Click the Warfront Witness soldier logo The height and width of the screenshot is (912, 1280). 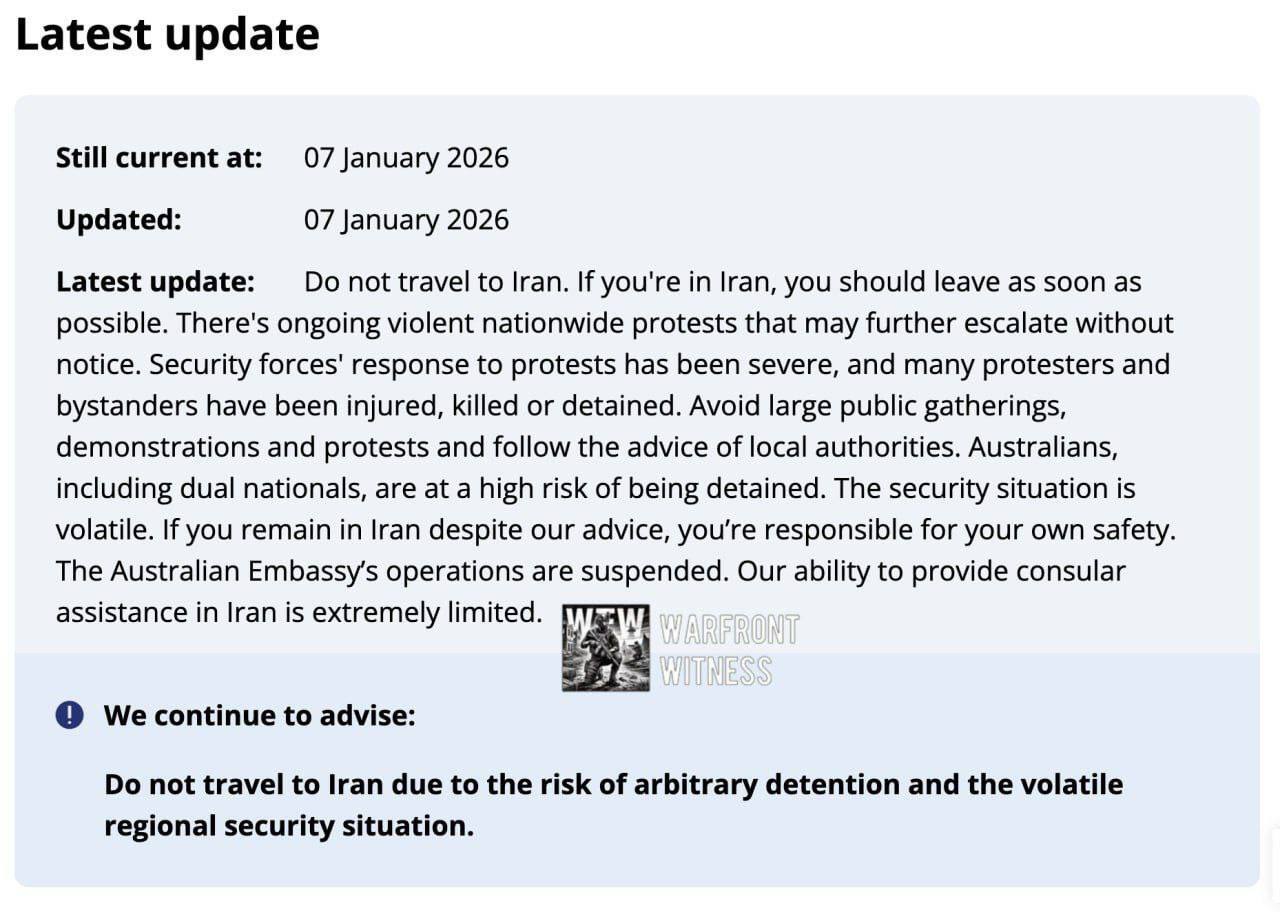tap(605, 648)
